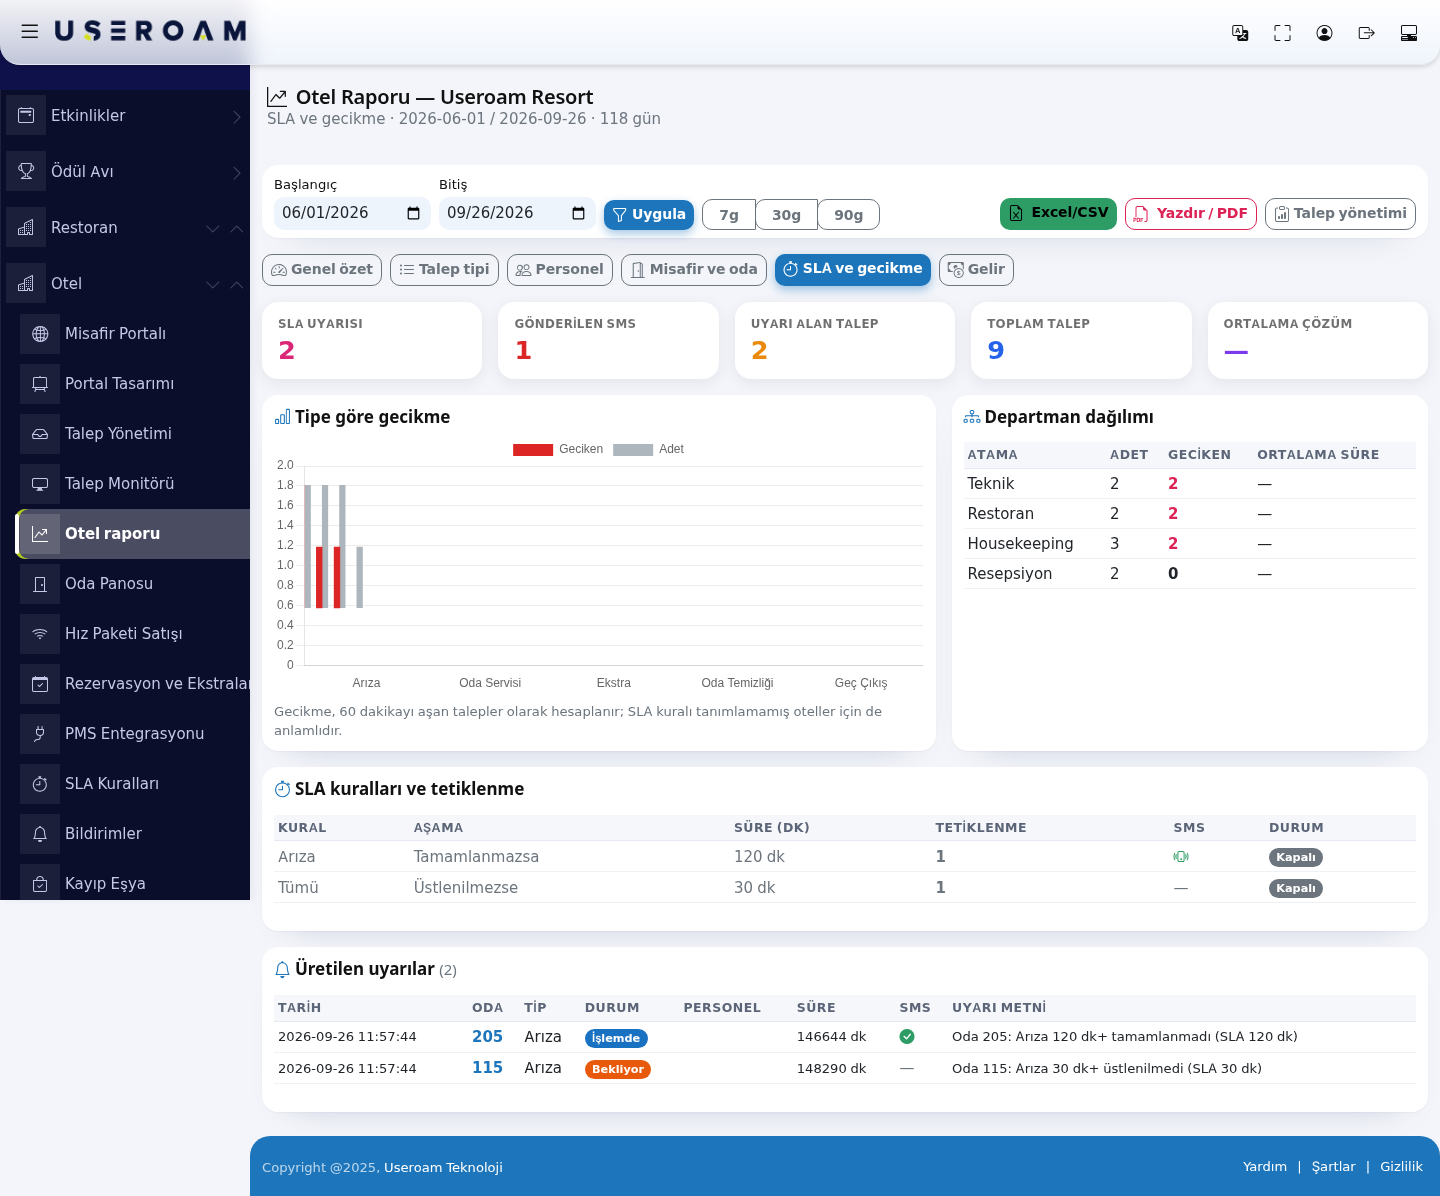Click the language translate icon

coord(1240,33)
